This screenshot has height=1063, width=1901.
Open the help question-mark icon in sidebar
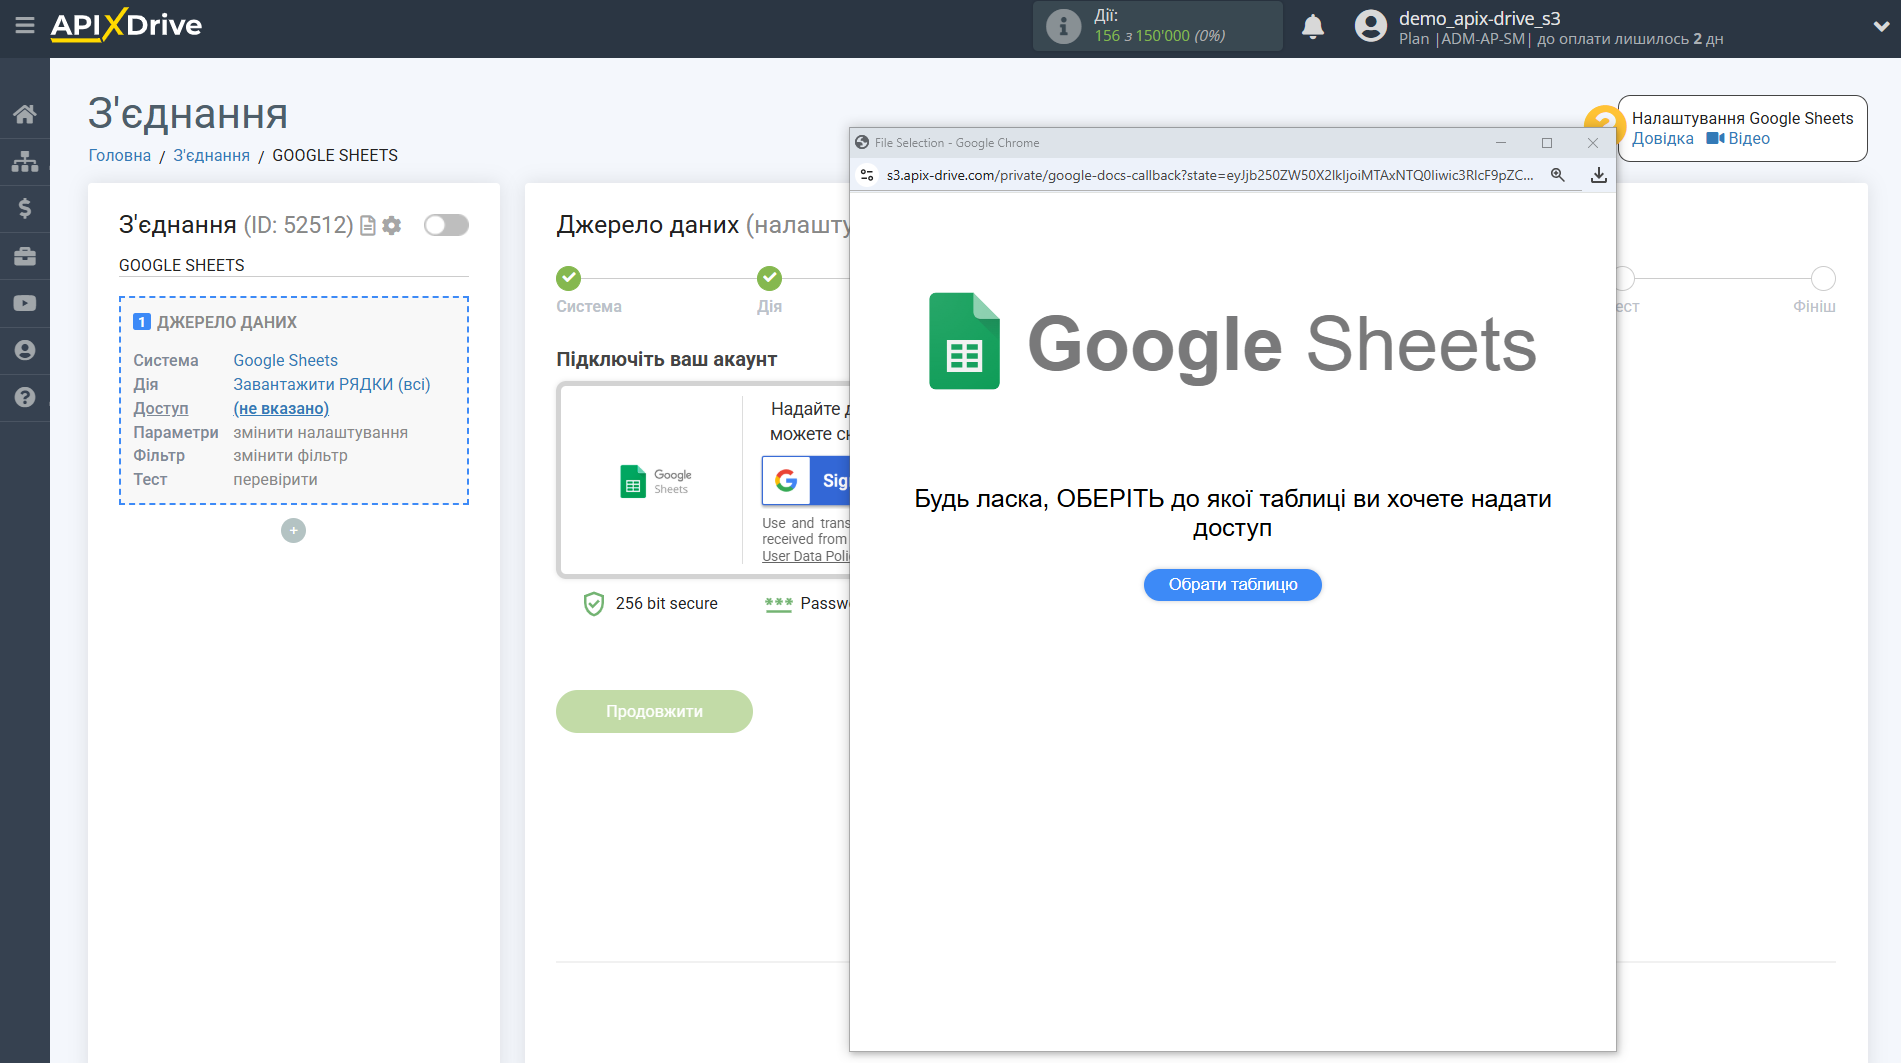pyautogui.click(x=24, y=397)
